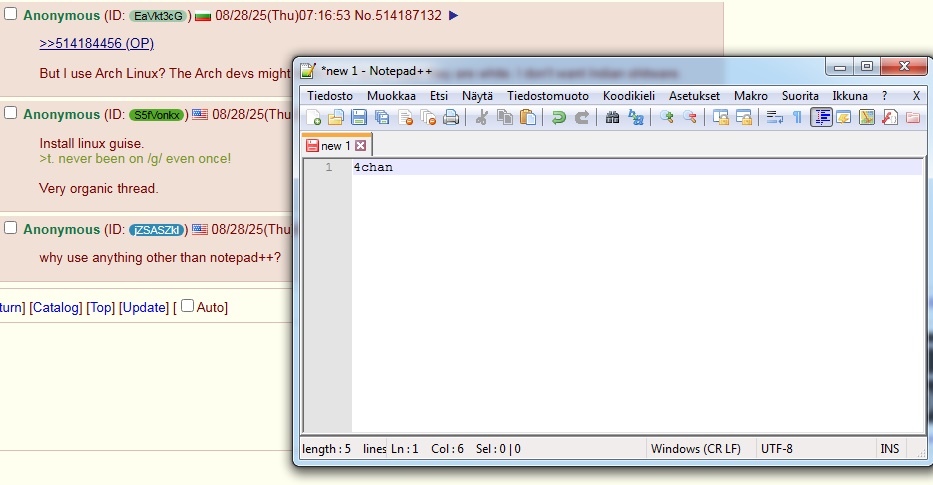Open the Näytä menu

pyautogui.click(x=477, y=96)
